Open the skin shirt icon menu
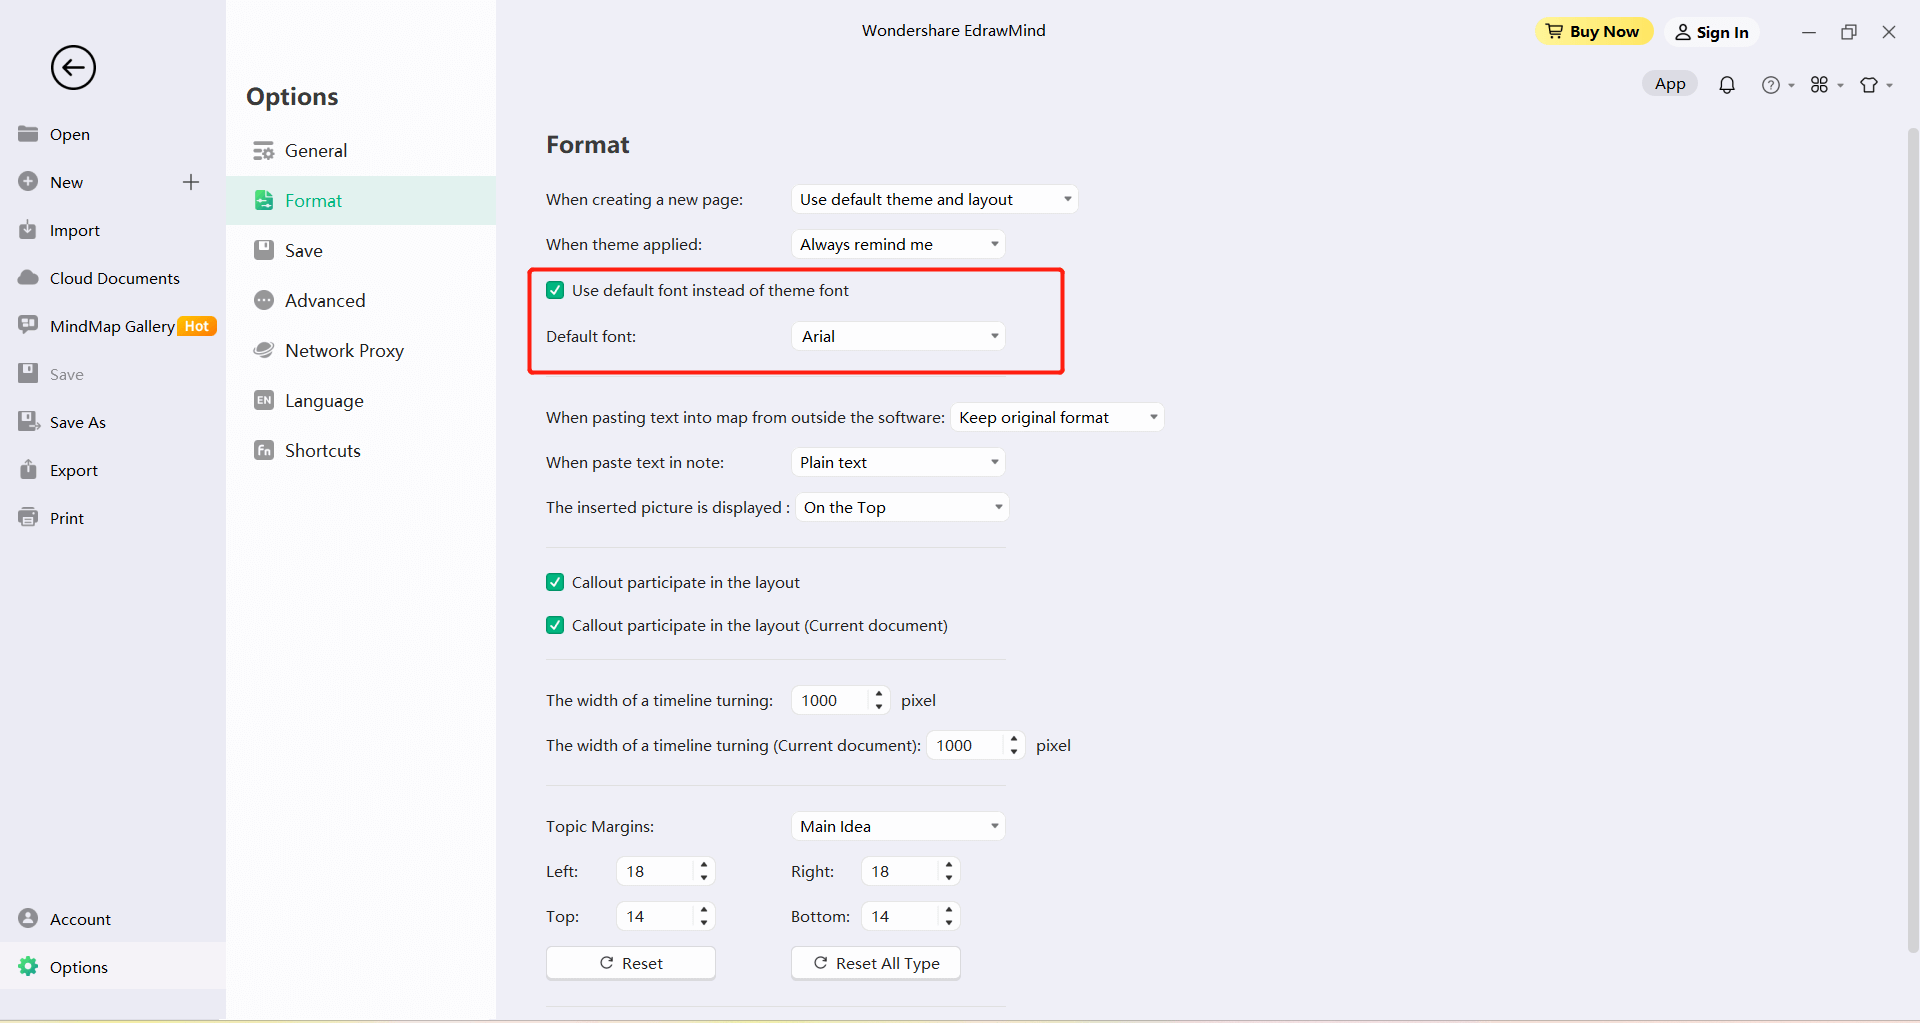 tap(1876, 85)
